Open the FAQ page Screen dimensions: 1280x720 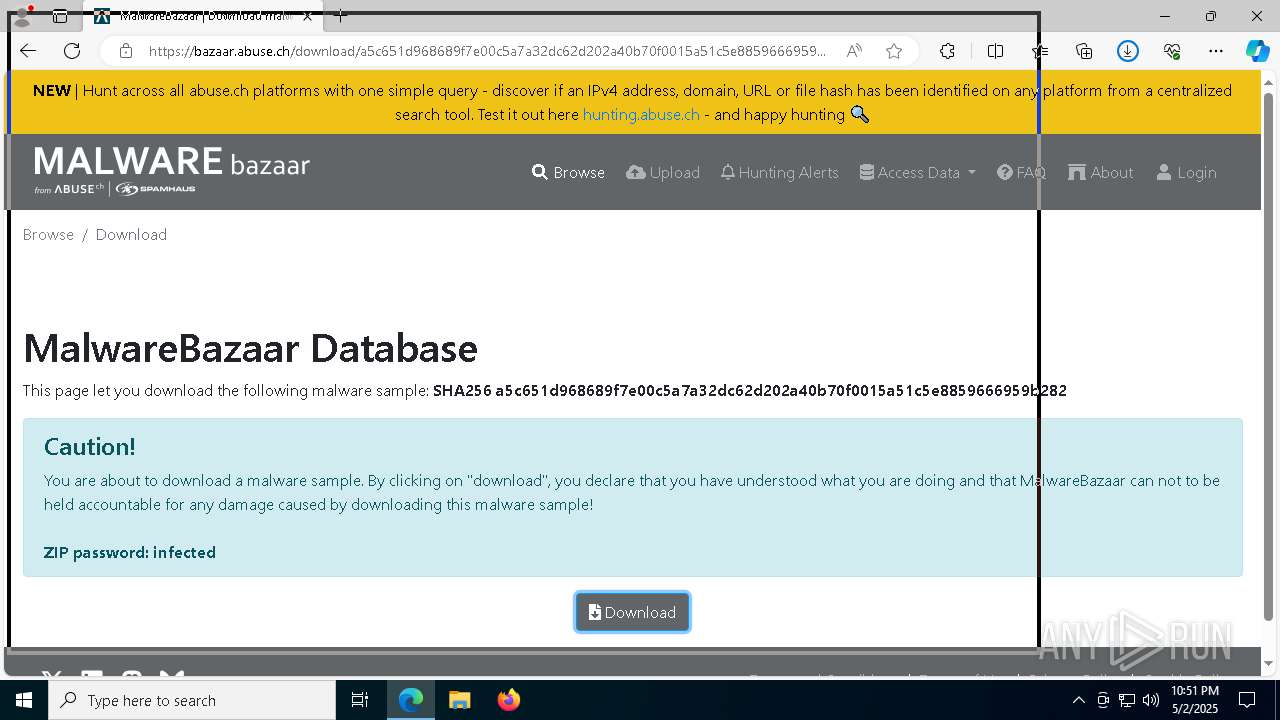[1021, 172]
